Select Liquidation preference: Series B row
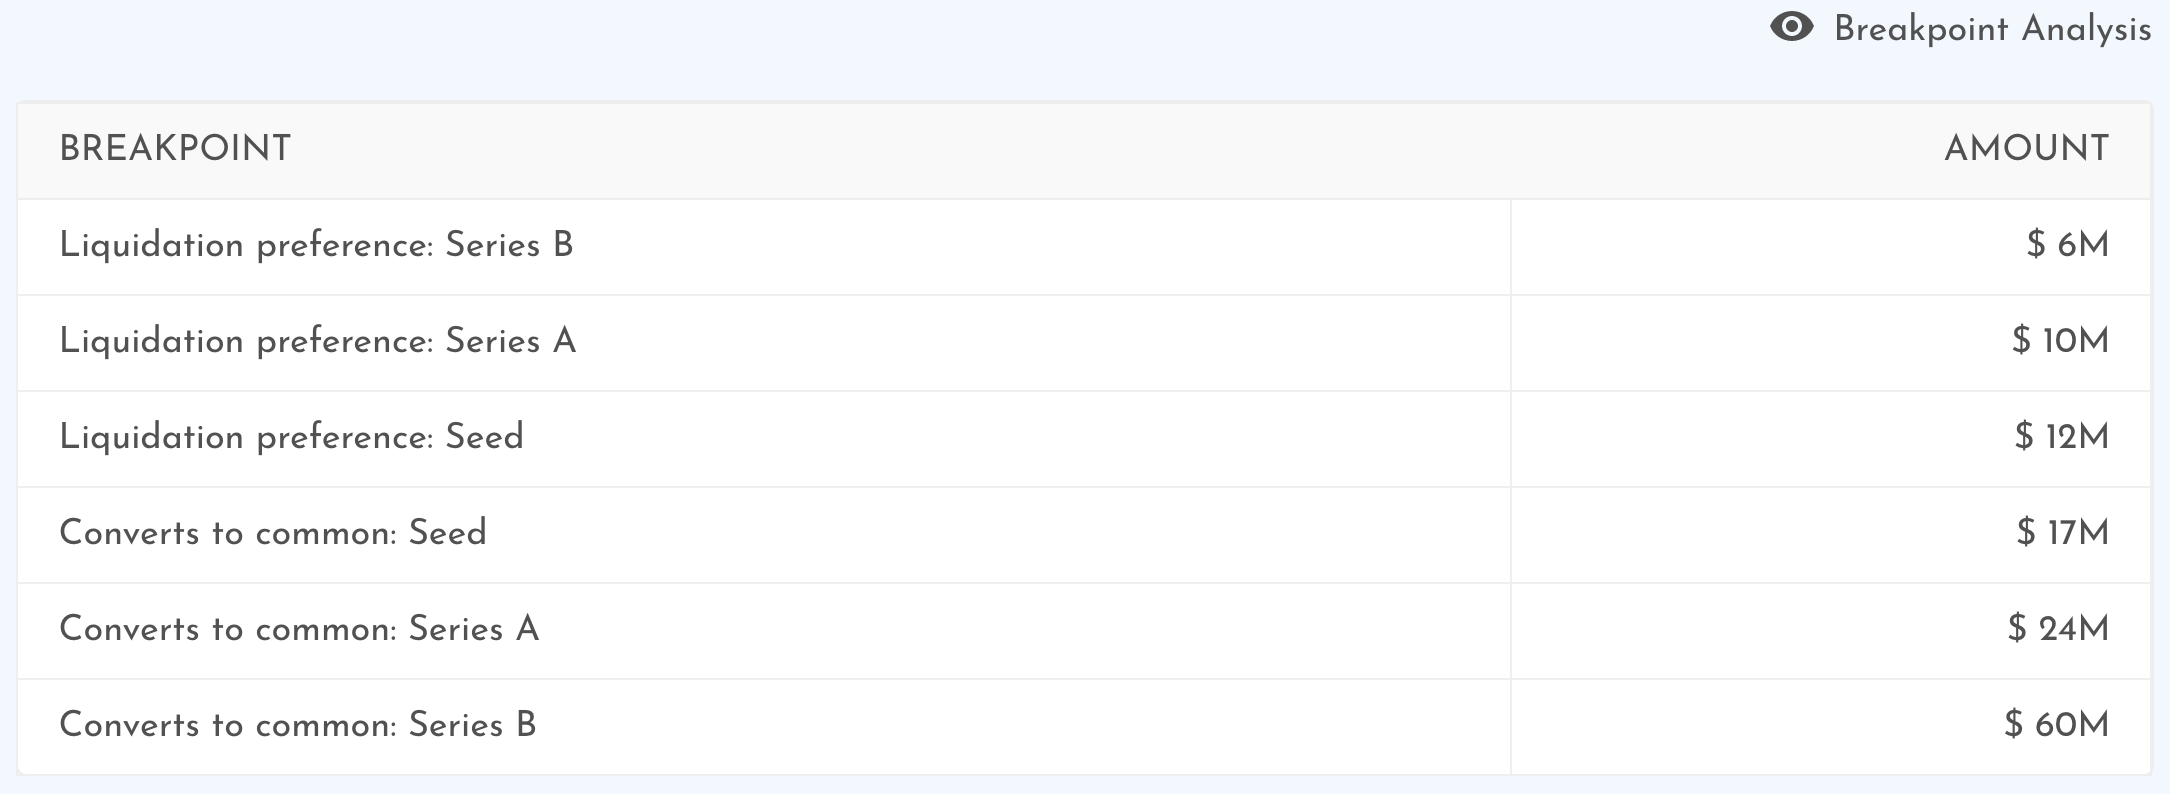 click(x=1084, y=246)
